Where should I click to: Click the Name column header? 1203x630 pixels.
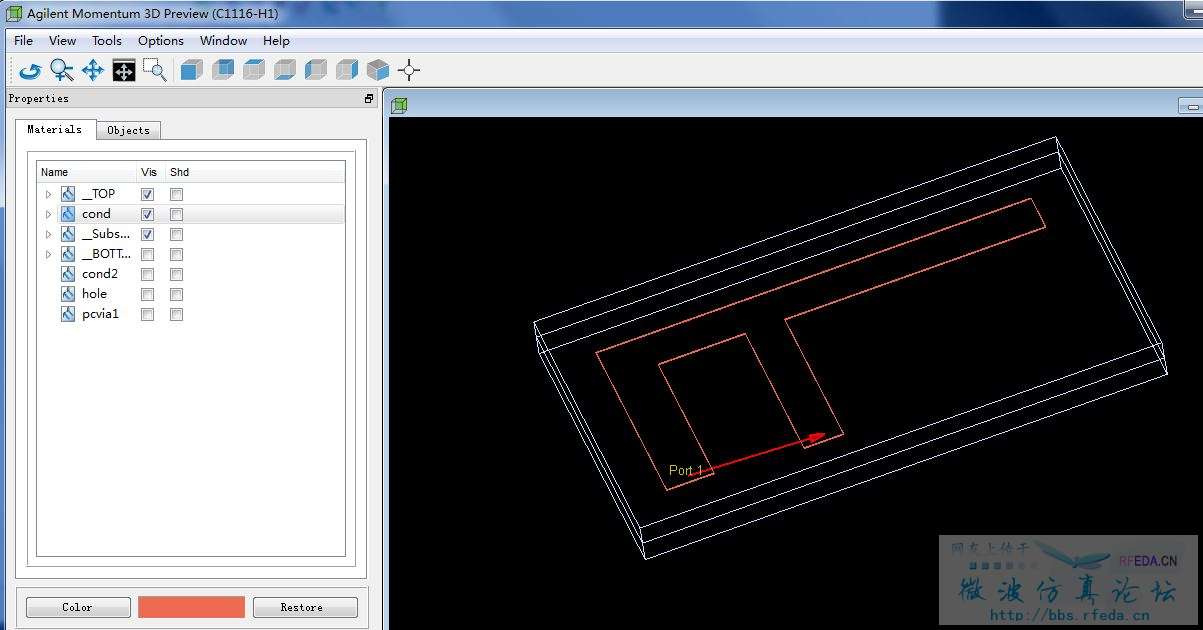[x=85, y=172]
